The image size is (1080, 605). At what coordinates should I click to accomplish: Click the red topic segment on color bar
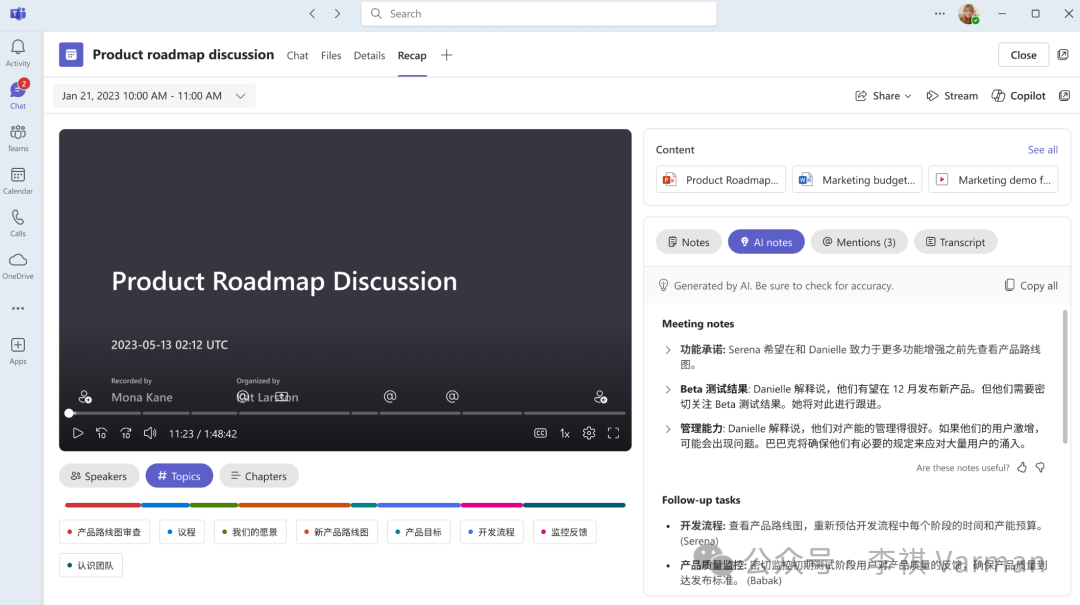coord(103,505)
